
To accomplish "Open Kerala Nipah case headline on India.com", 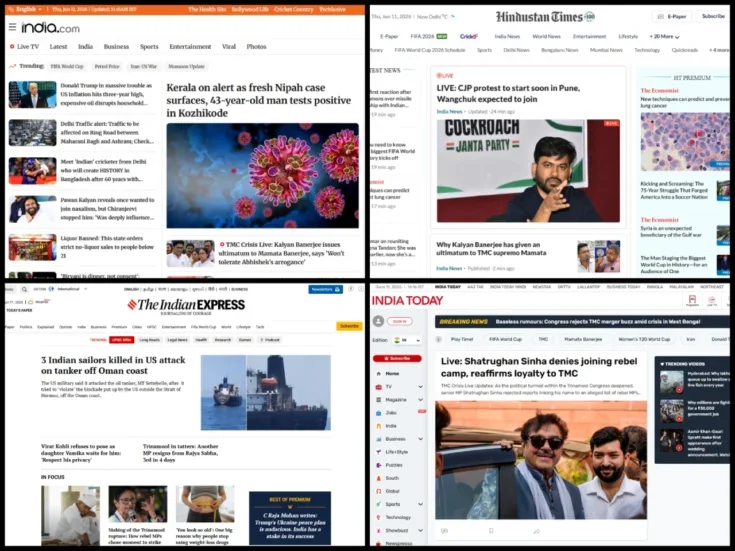I will 259,100.
